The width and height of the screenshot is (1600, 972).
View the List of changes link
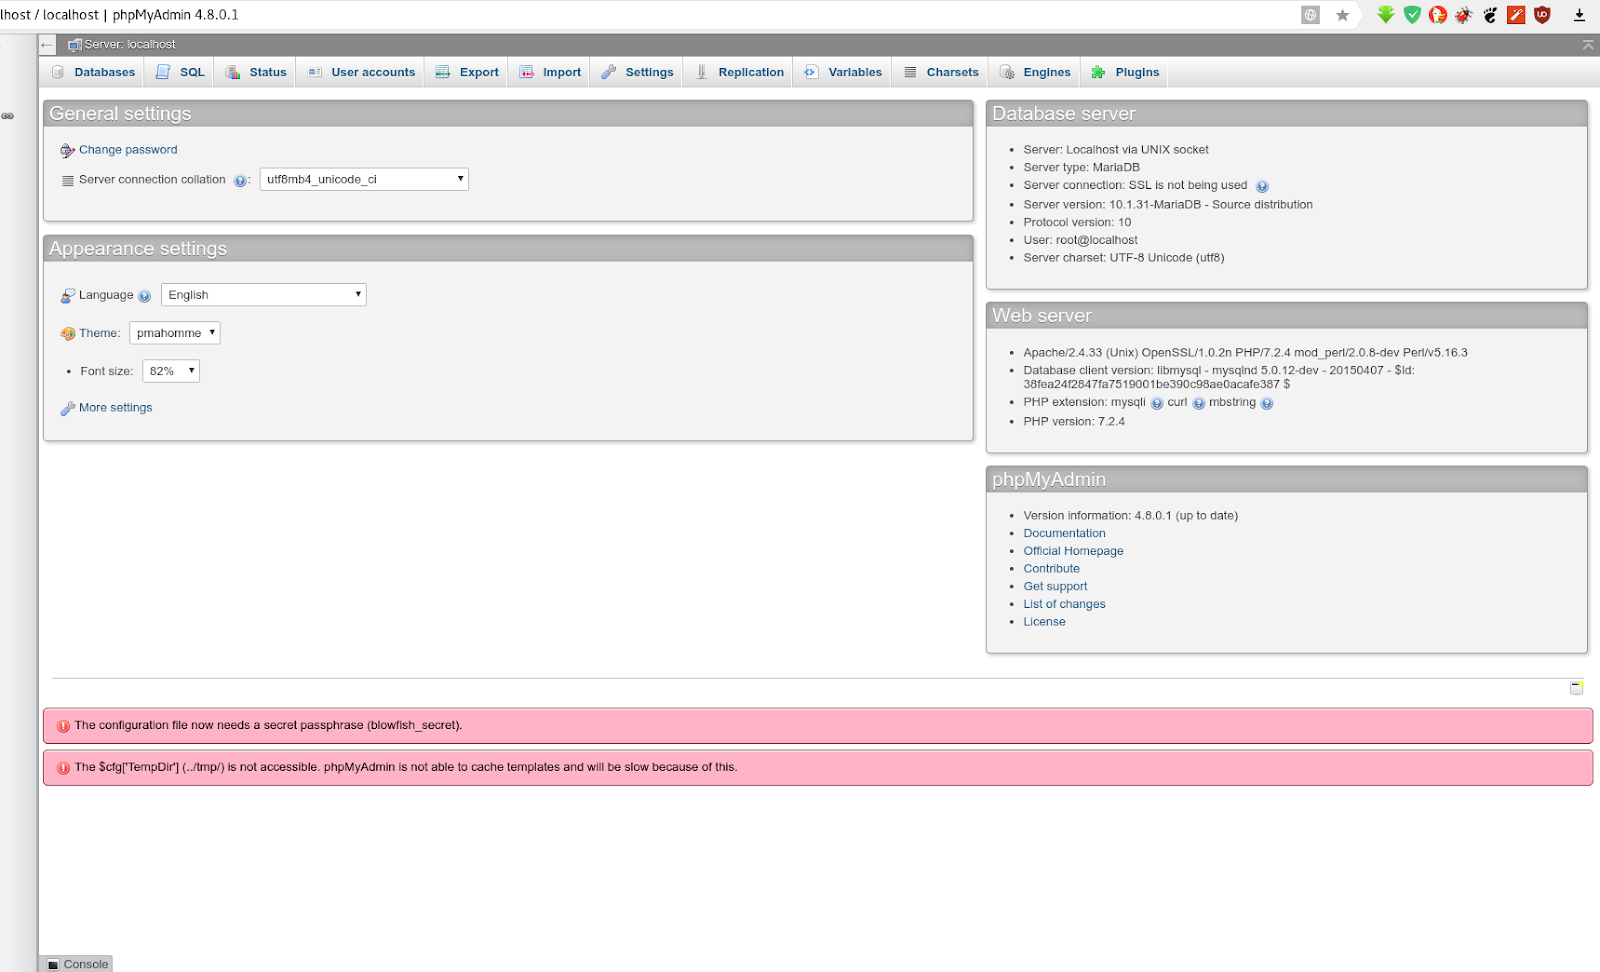(1064, 604)
